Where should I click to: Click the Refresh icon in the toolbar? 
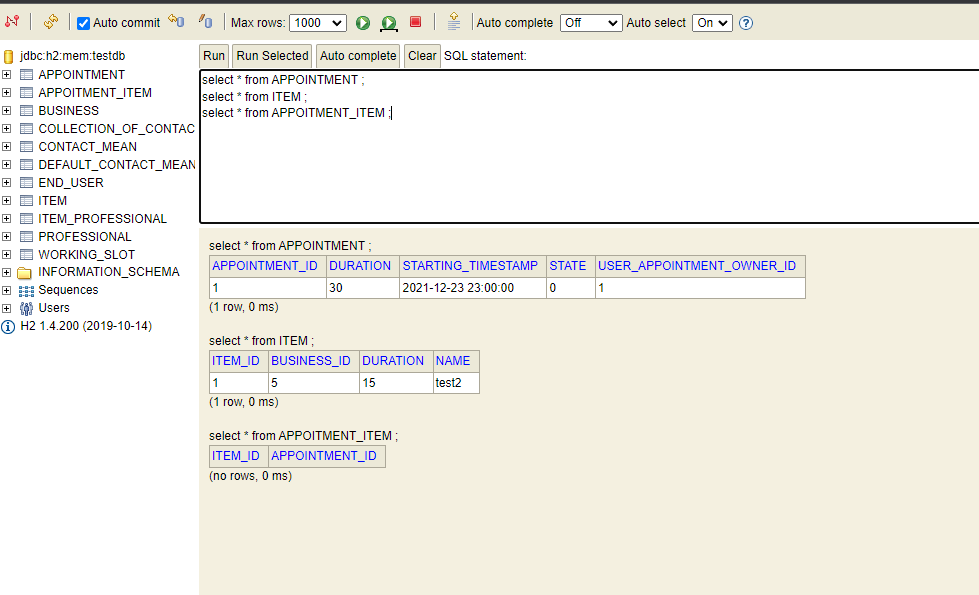[51, 22]
